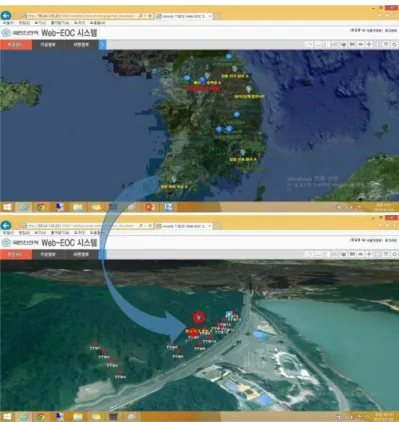This screenshot has height=422, width=399.
Task: Click the Web-EOC logo emblem above the Korea map
Action: pyautogui.click(x=6, y=33)
